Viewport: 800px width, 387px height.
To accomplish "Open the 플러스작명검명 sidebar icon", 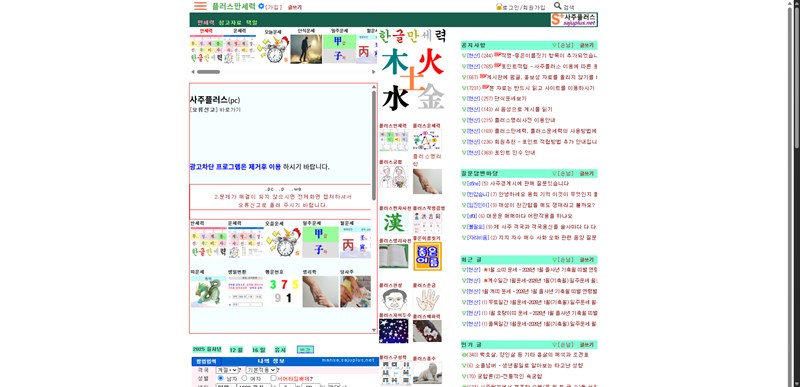I will tap(427, 222).
